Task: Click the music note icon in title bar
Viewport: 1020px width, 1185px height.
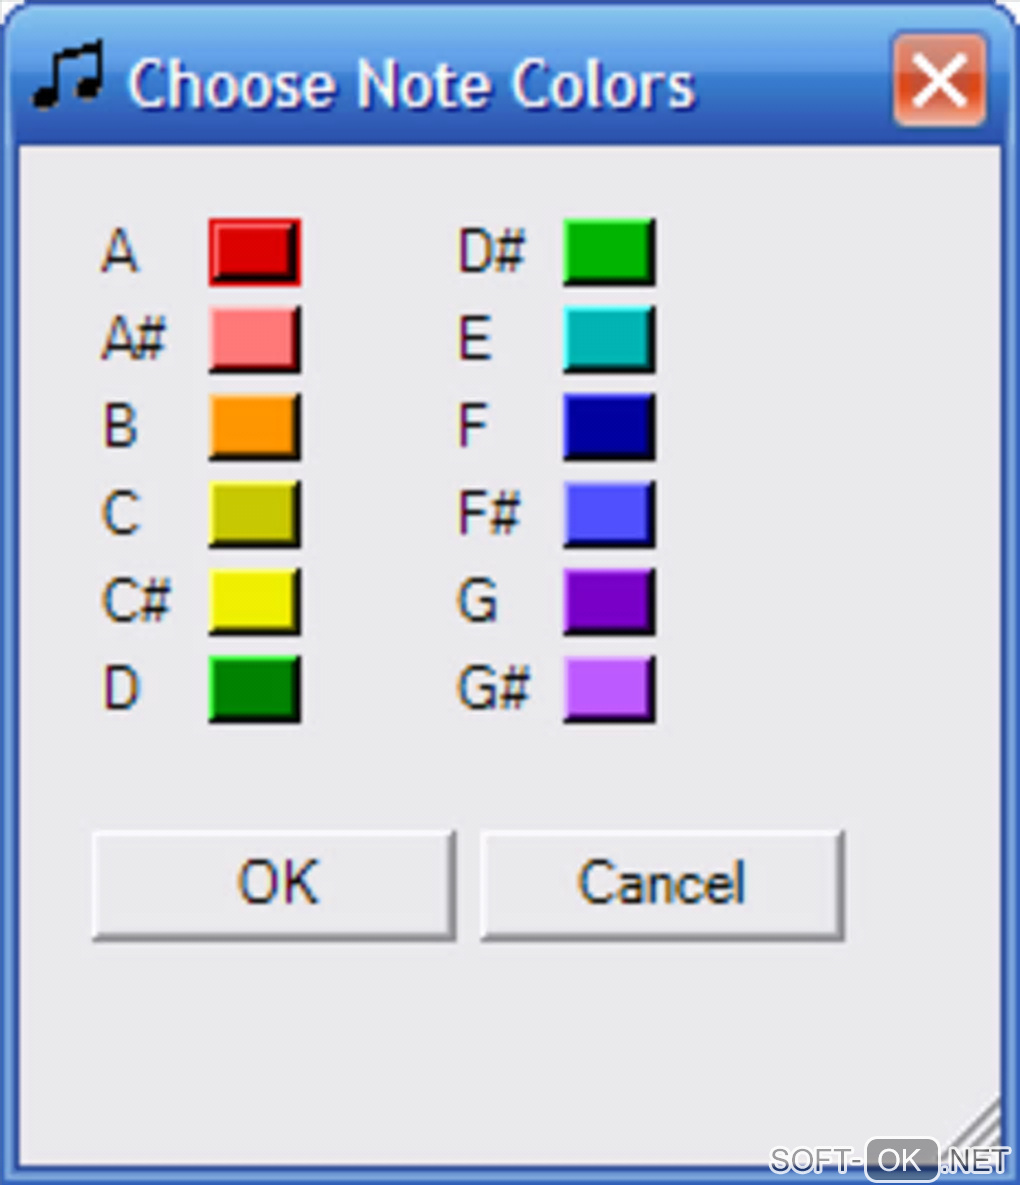Action: pos(66,76)
